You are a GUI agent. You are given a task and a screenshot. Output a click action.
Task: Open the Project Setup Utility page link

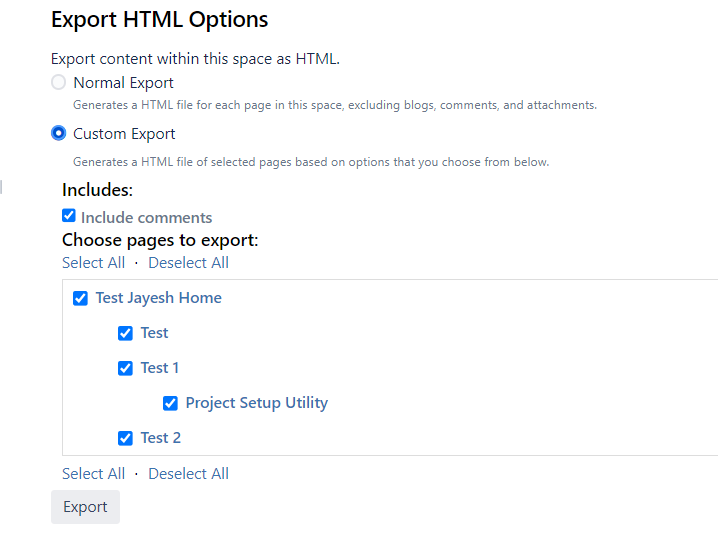coord(257,403)
